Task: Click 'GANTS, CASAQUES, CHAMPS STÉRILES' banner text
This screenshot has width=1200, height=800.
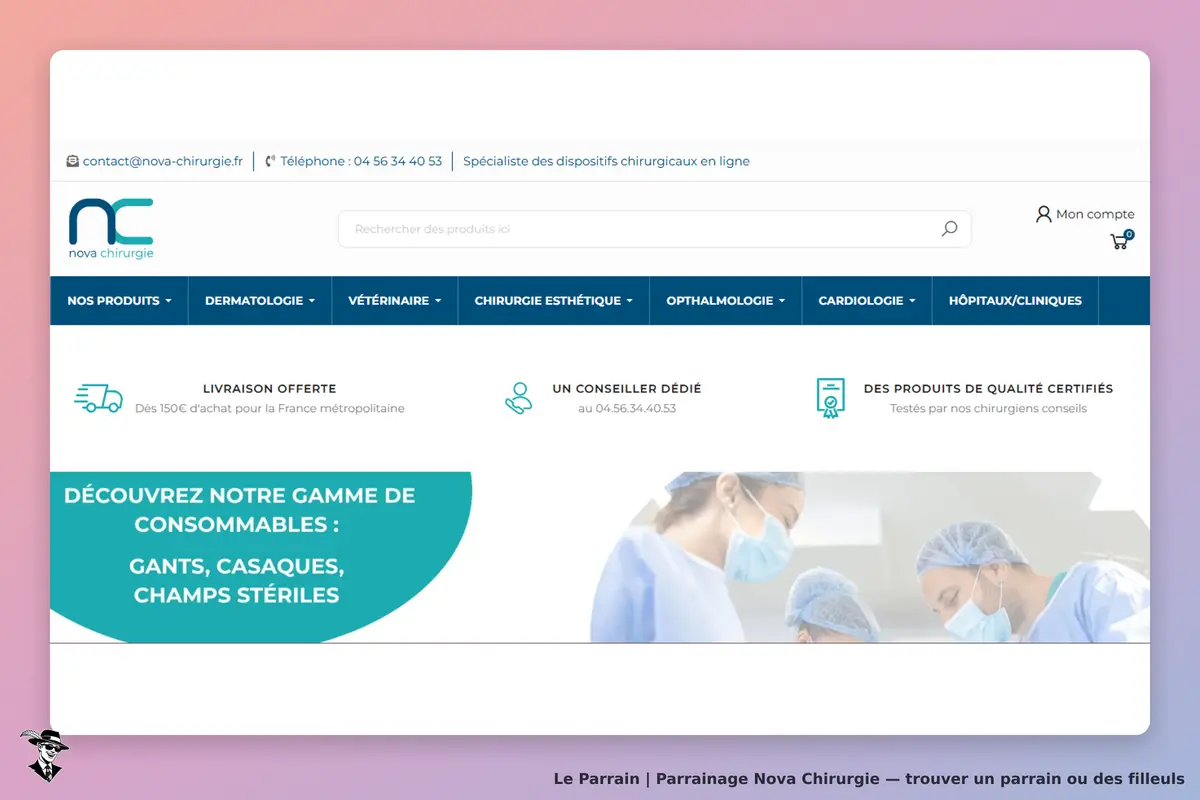Action: click(237, 580)
